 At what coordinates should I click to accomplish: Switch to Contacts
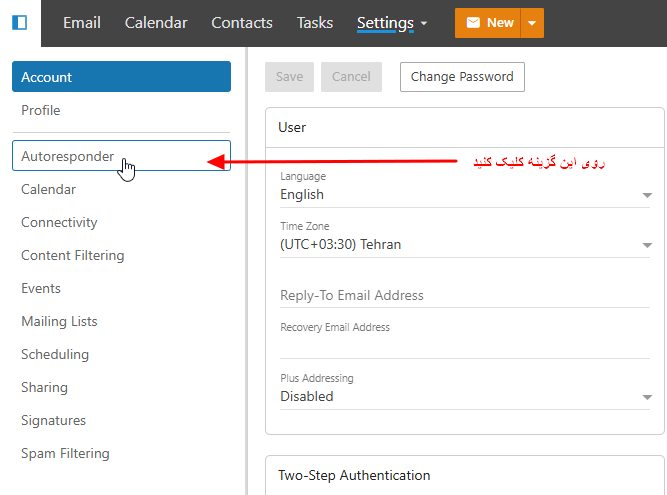coord(242,23)
